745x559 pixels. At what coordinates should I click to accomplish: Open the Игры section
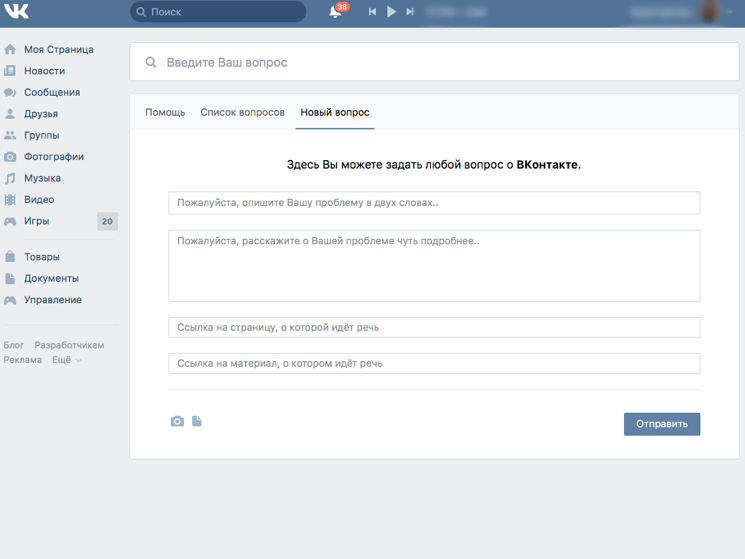click(x=37, y=221)
